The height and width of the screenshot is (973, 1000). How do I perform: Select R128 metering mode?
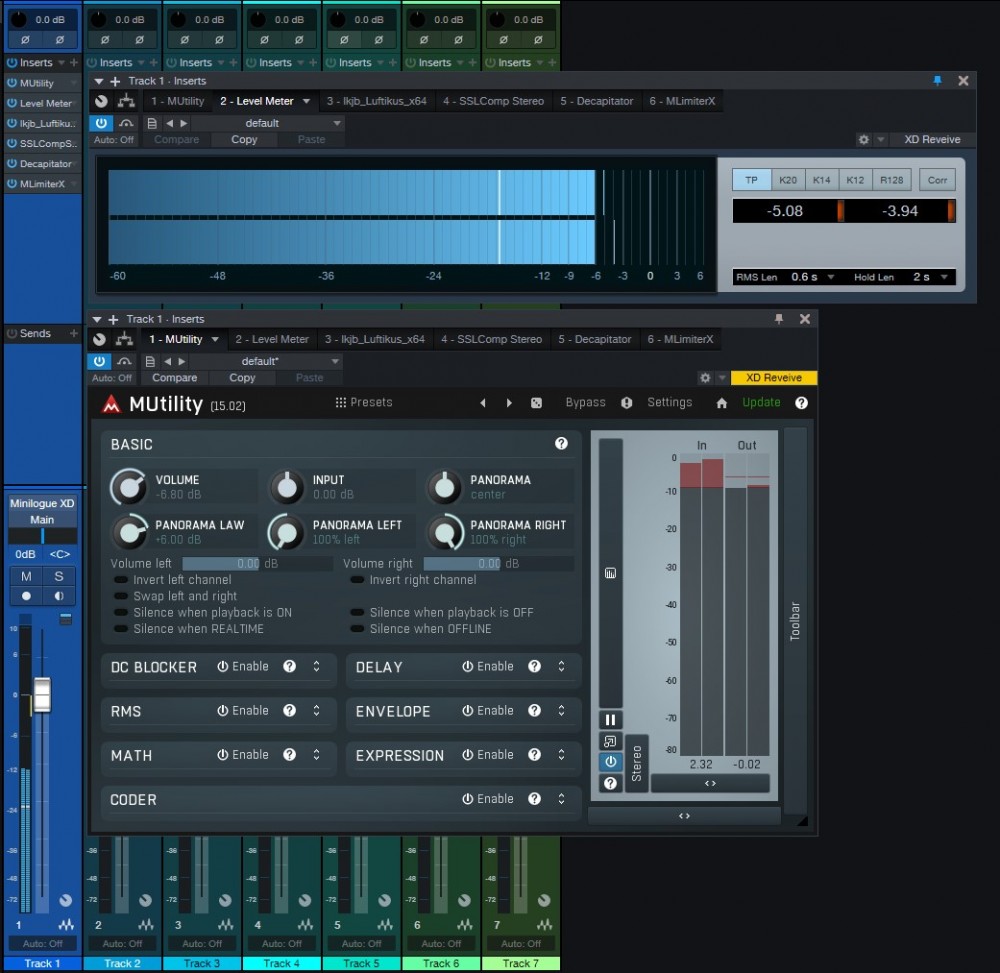[891, 180]
